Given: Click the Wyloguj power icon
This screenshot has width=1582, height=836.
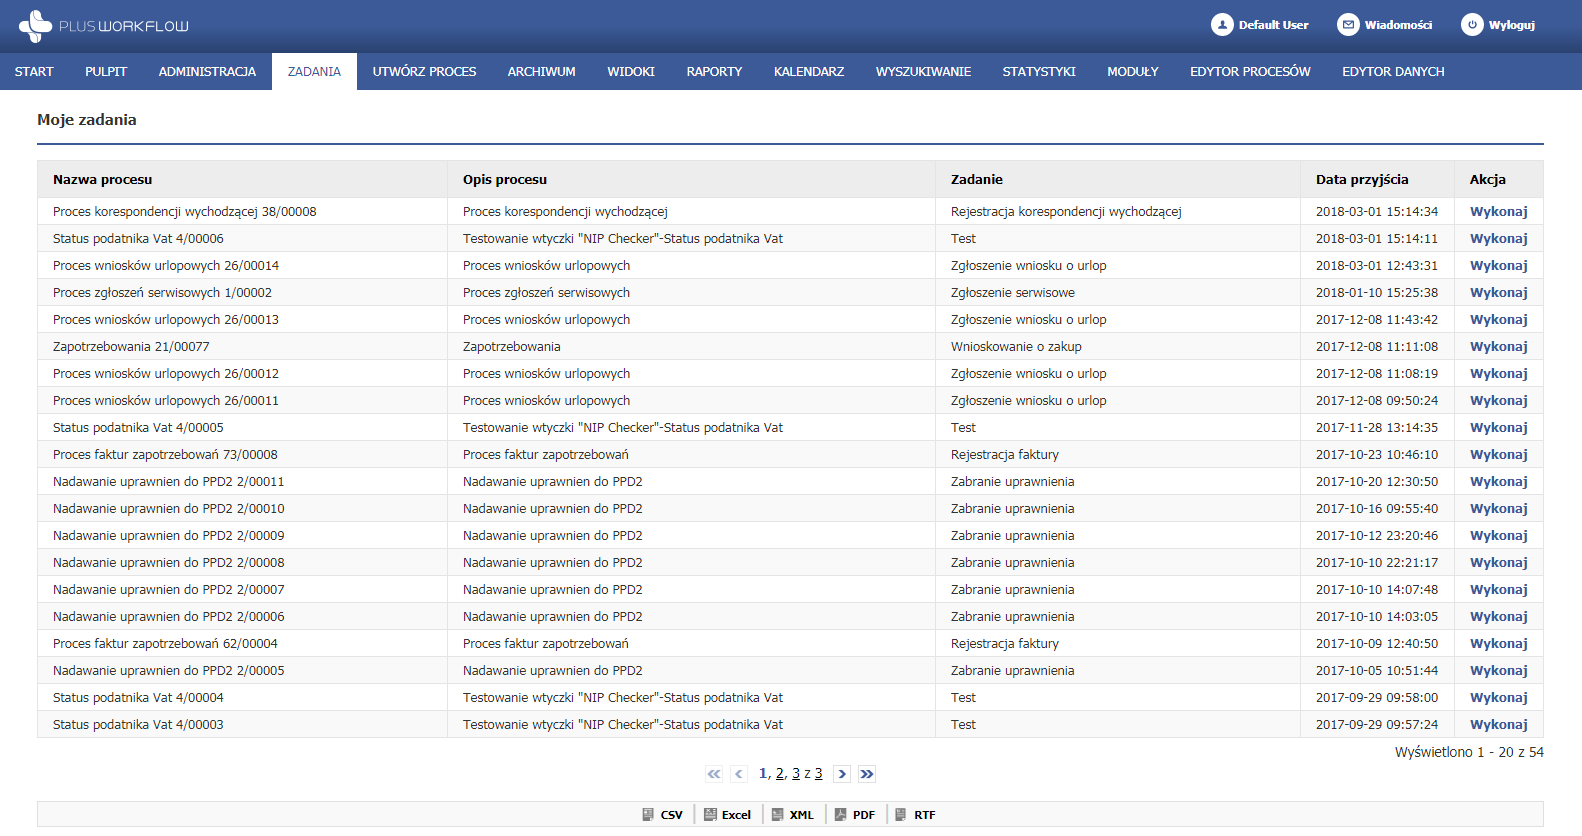Looking at the screenshot, I should click(x=1471, y=25).
